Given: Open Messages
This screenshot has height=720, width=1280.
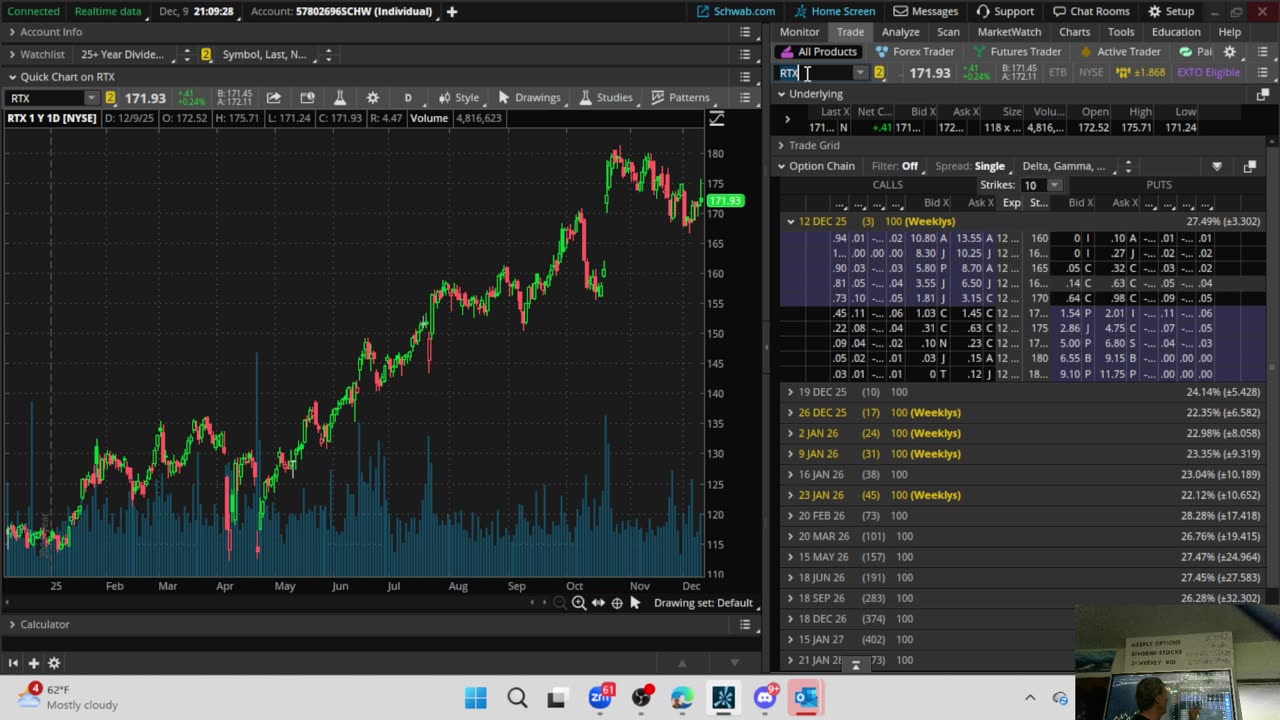Looking at the screenshot, I should pyautogui.click(x=926, y=11).
